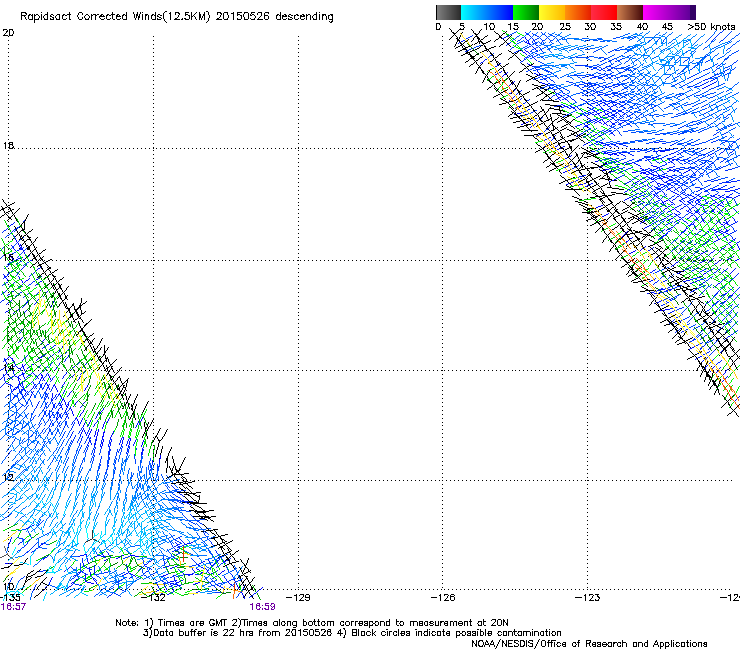Image resolution: width=740 pixels, height=650 pixels.
Task: Click the longitude label '-123'
Action: point(588,598)
